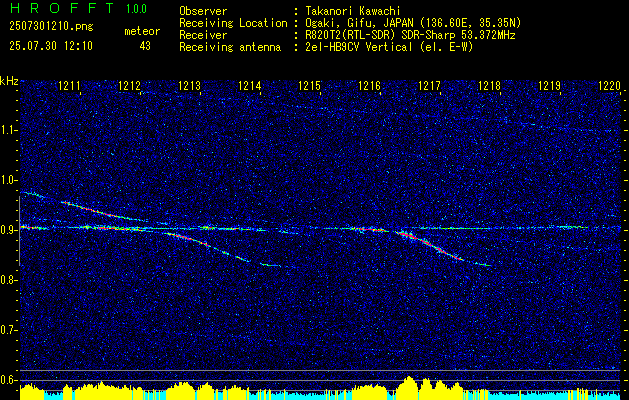Click the 1219 time marker
629x400 pixels.
coord(549,85)
